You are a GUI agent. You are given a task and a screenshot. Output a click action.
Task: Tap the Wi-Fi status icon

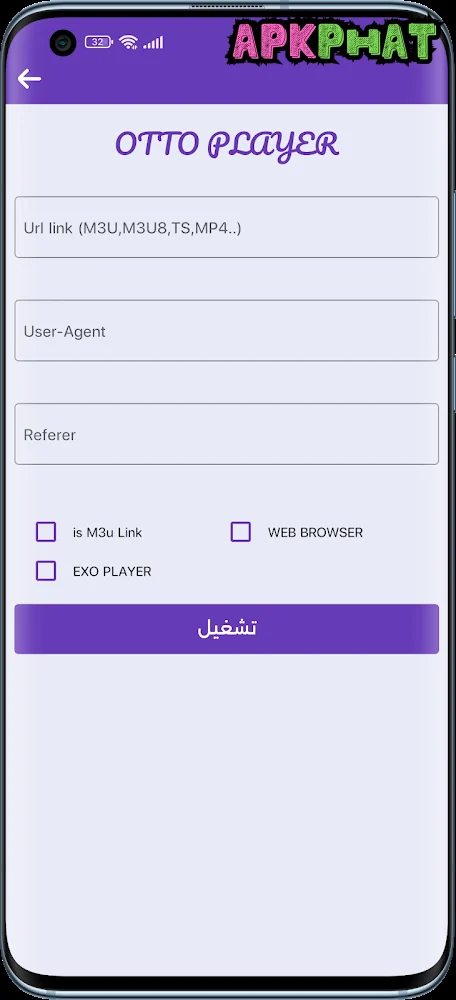click(128, 42)
